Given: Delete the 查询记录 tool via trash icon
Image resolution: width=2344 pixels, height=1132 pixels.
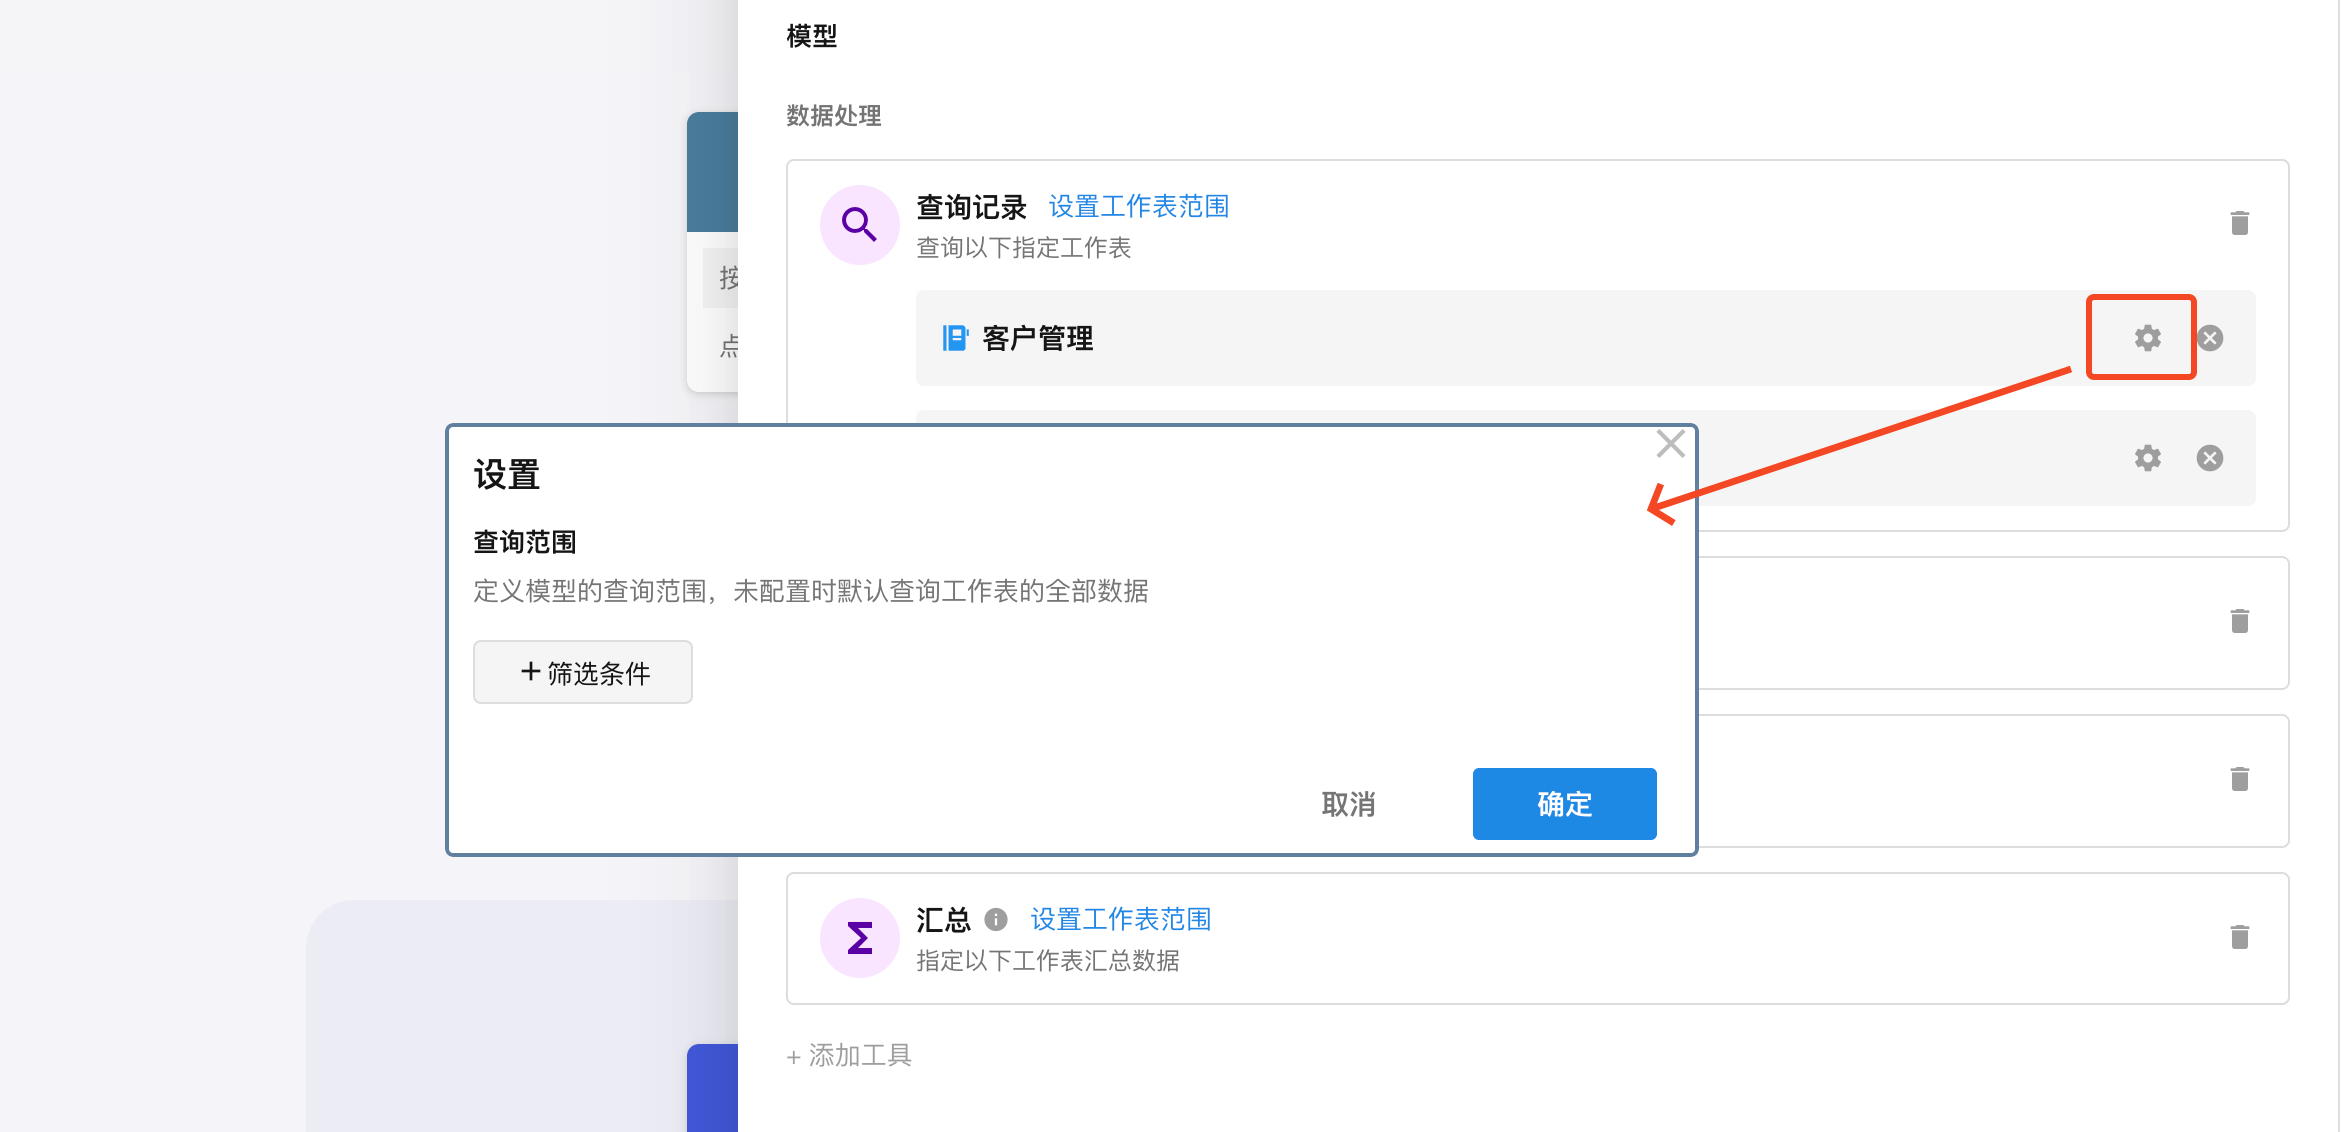Looking at the screenshot, I should tap(2239, 223).
